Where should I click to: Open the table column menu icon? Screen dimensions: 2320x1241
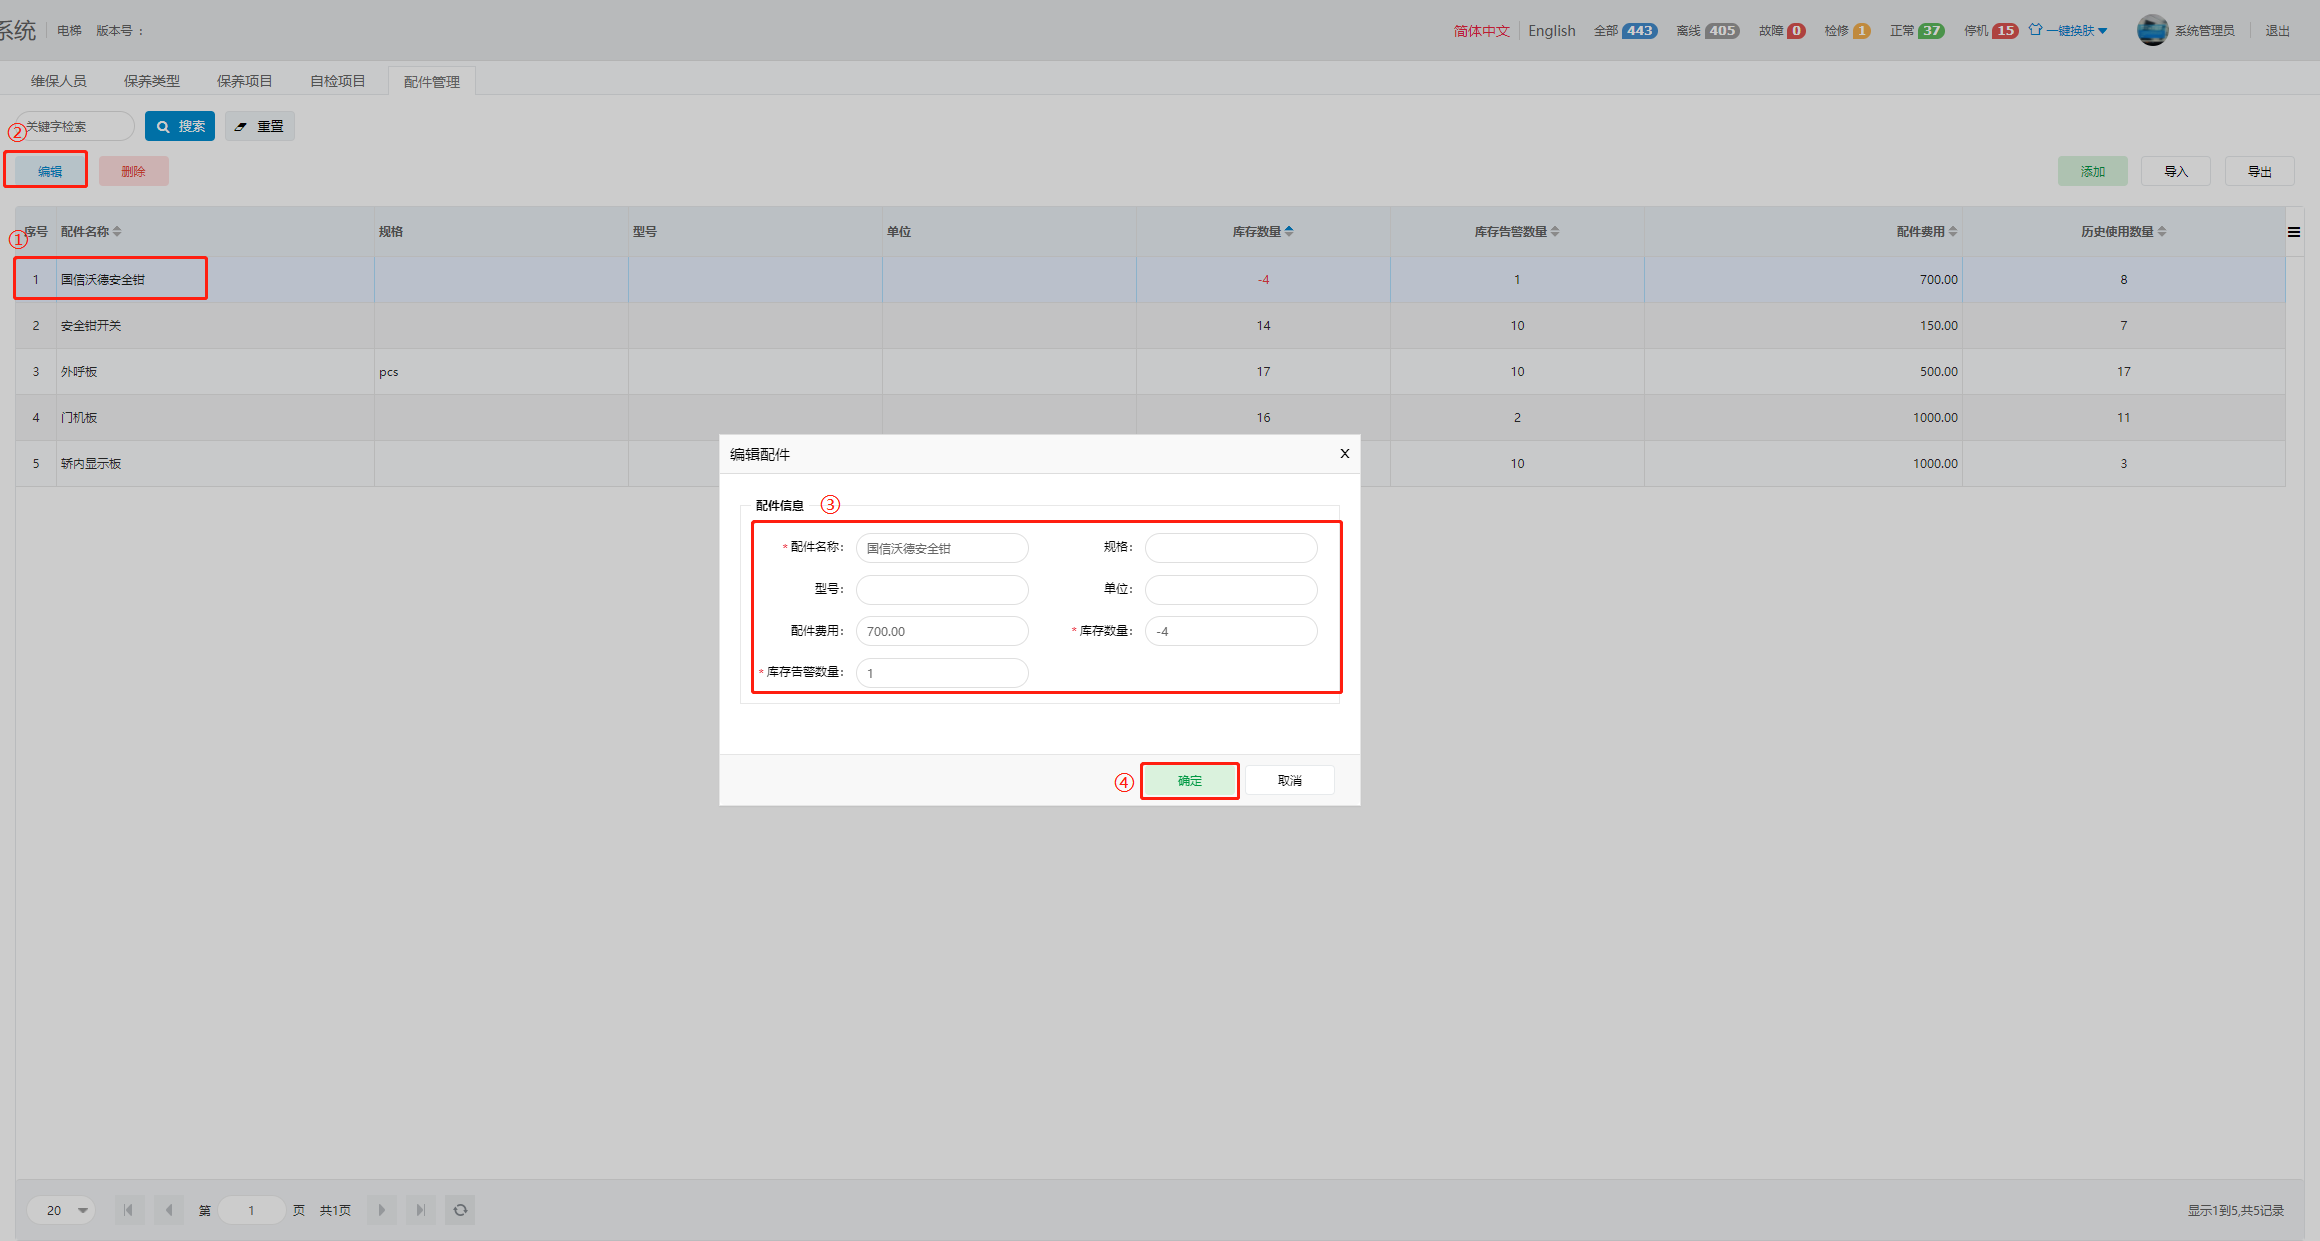2294,232
